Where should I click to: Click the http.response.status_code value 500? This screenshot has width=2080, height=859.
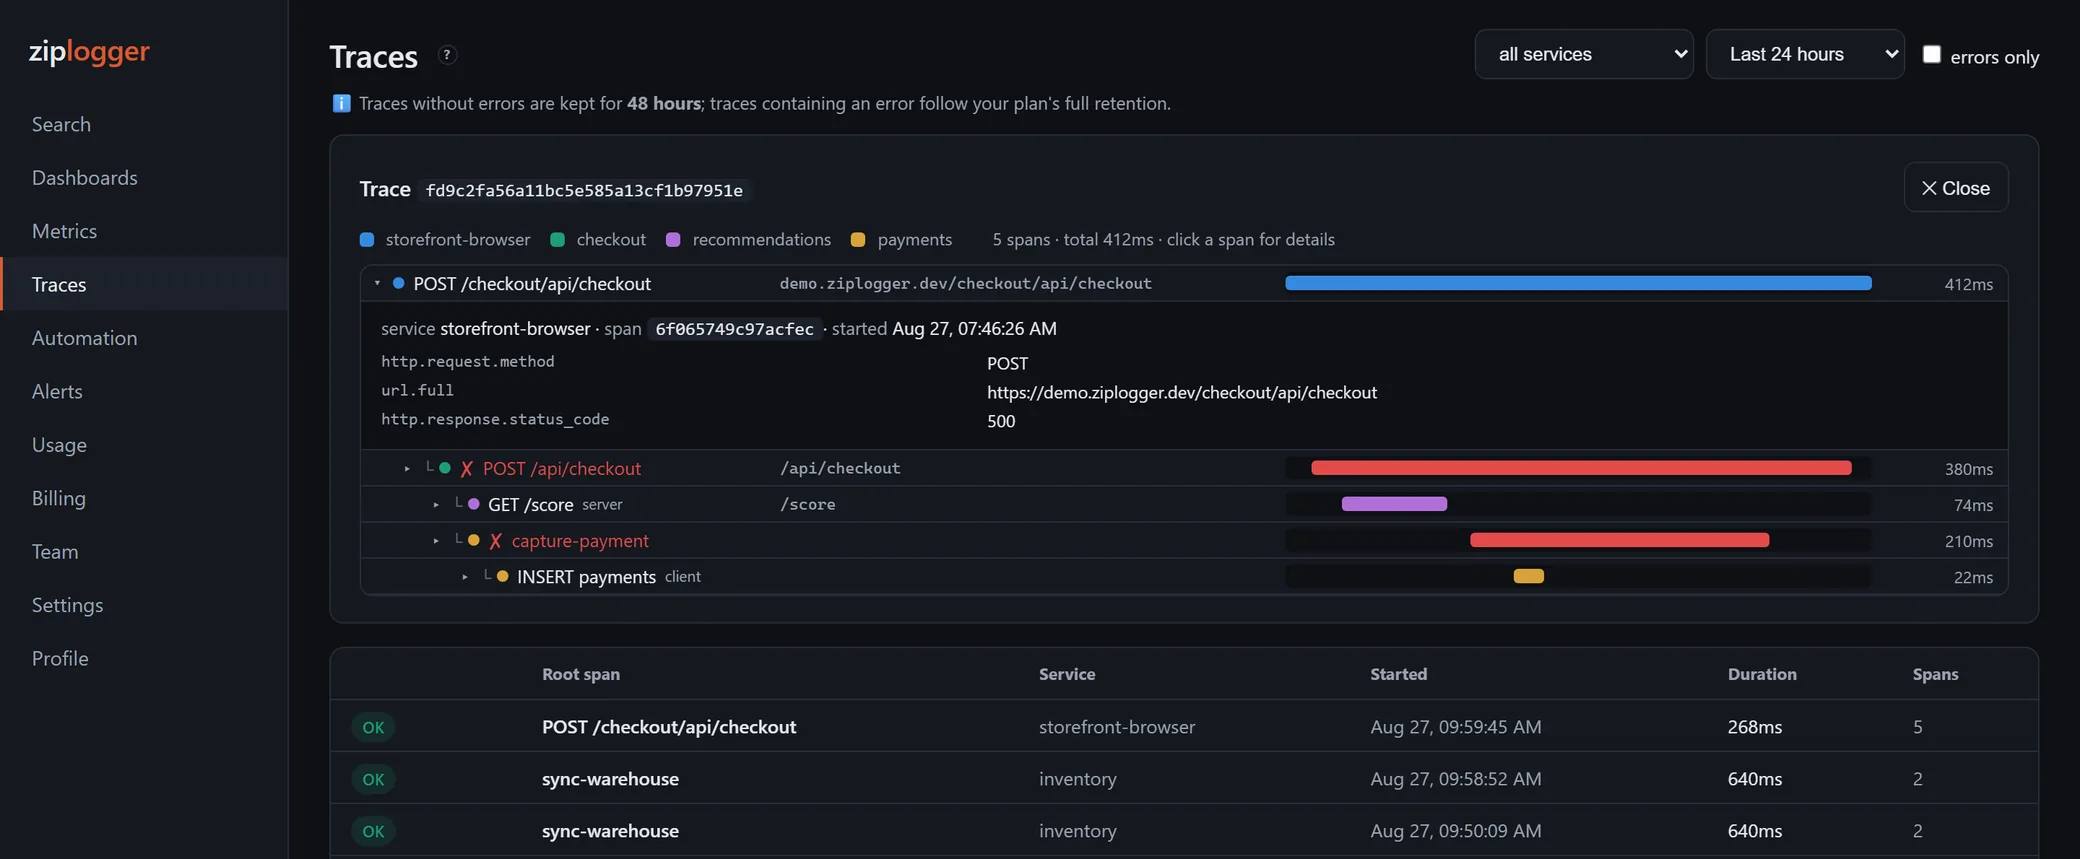click(x=1001, y=421)
